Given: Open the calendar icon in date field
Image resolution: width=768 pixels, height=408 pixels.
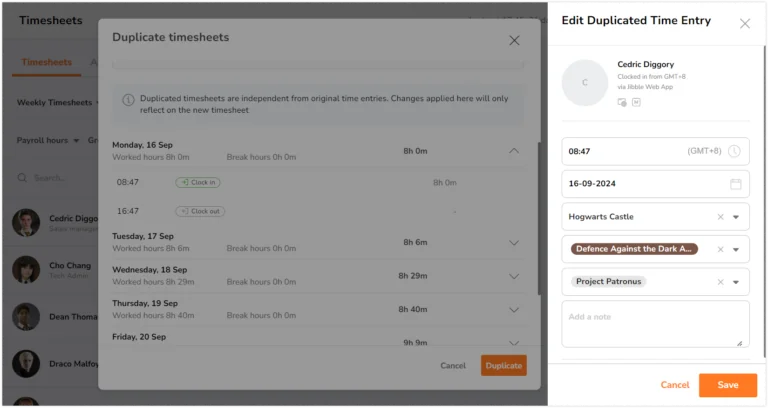Looking at the screenshot, I should 735,184.
